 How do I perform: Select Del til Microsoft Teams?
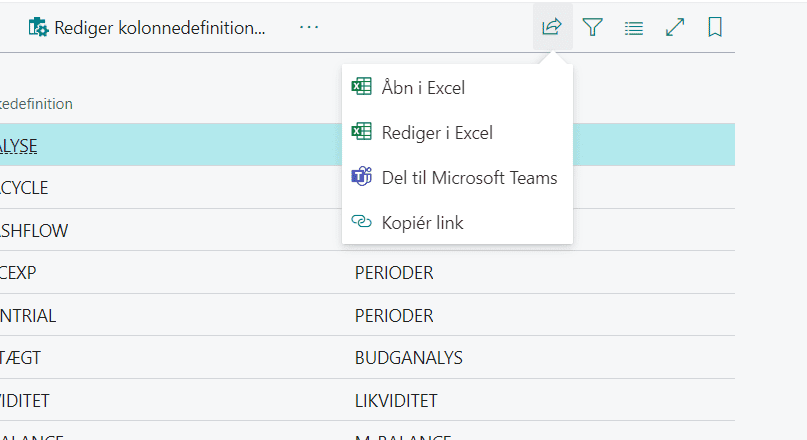pyautogui.click(x=469, y=178)
